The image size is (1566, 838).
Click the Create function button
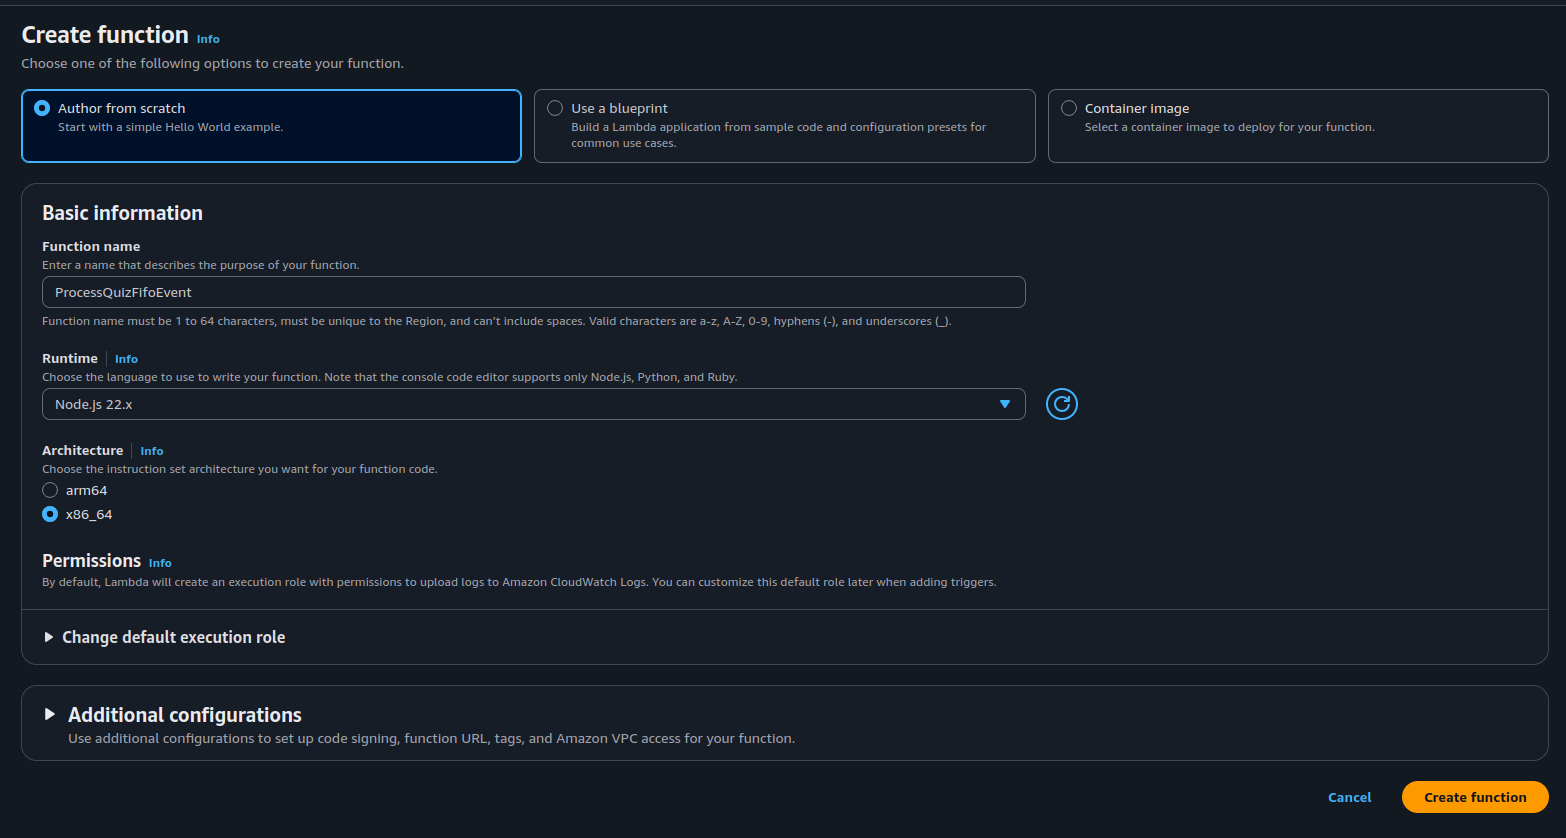coord(1474,797)
